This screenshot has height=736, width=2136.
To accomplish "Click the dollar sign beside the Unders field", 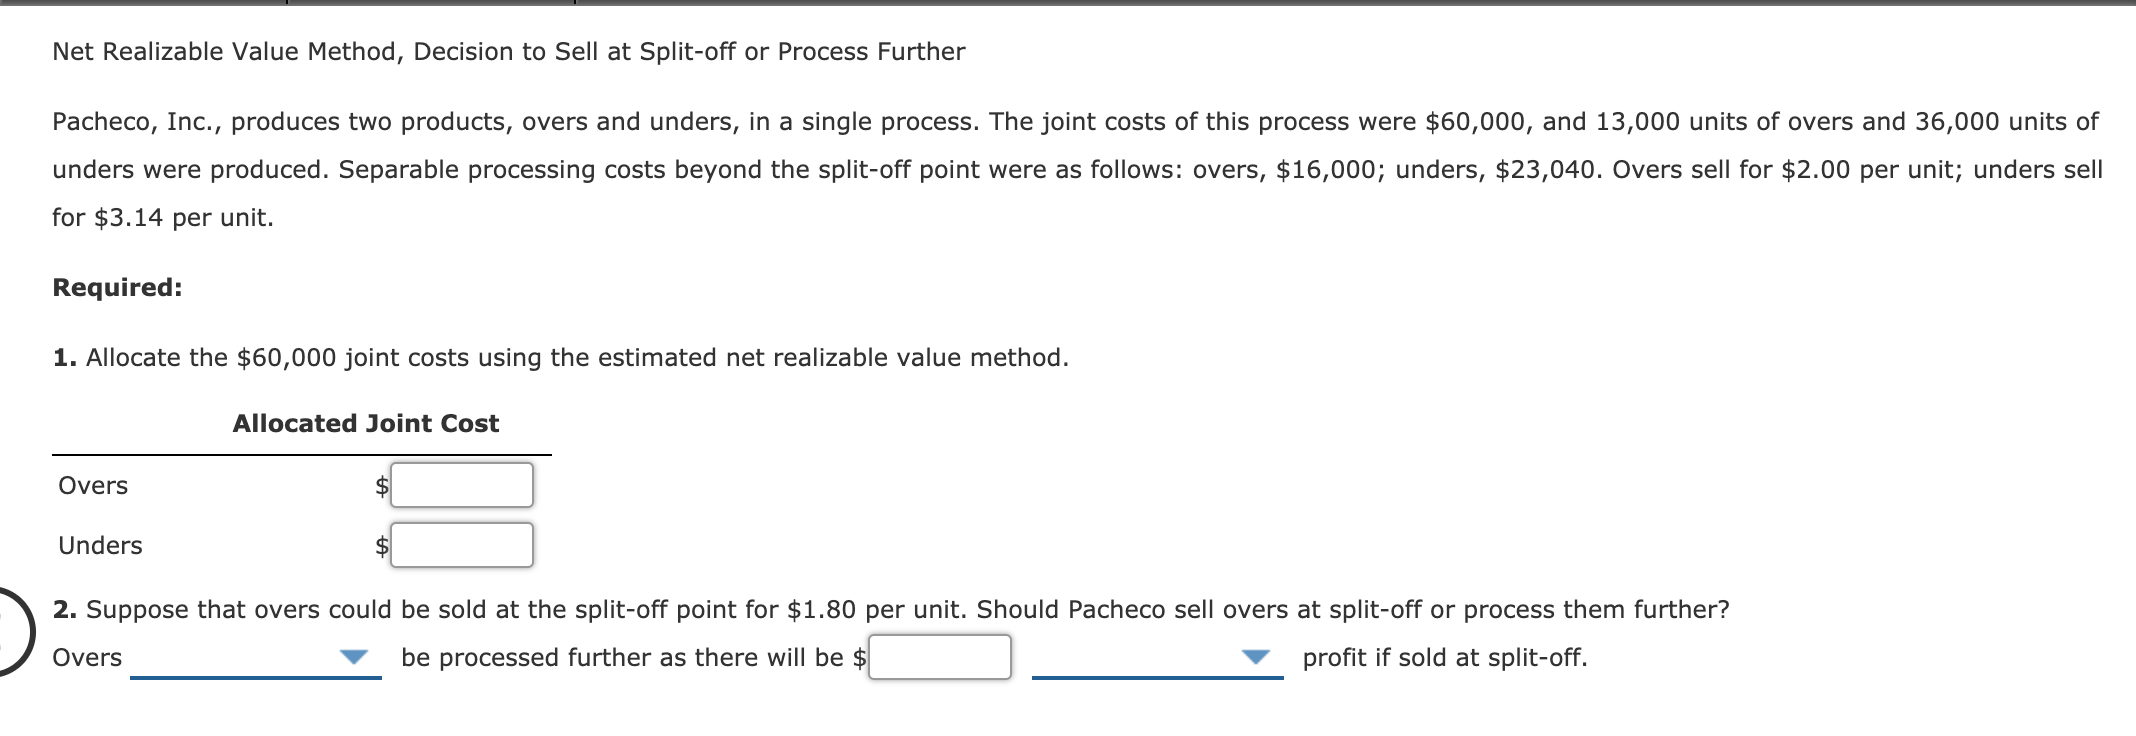I will pyautogui.click(x=382, y=546).
